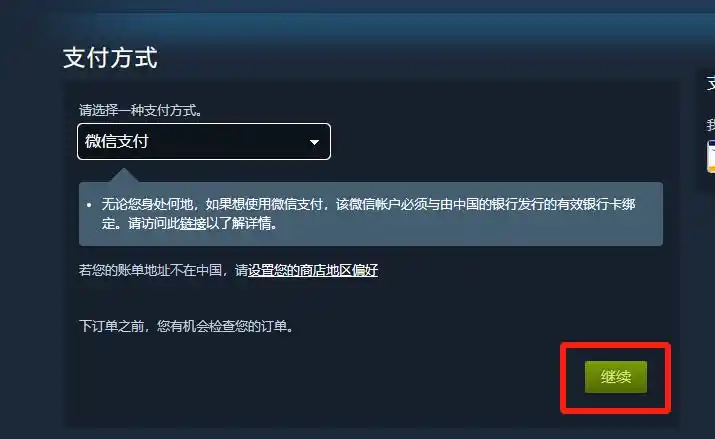The image size is (715, 439).
Task: Click the partially visible payment icon at the right edge
Action: tap(711, 157)
